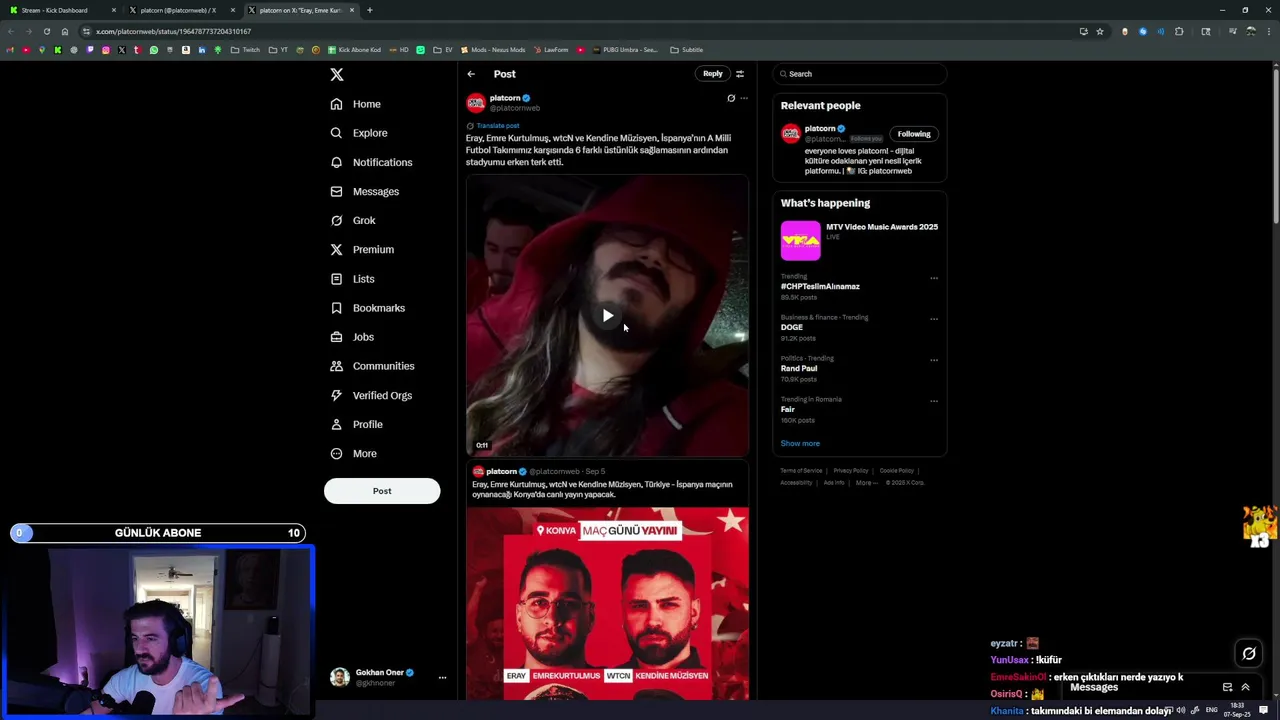The height and width of the screenshot is (720, 1280).
Task: Open Bookmarks
Action: [x=367, y=308]
